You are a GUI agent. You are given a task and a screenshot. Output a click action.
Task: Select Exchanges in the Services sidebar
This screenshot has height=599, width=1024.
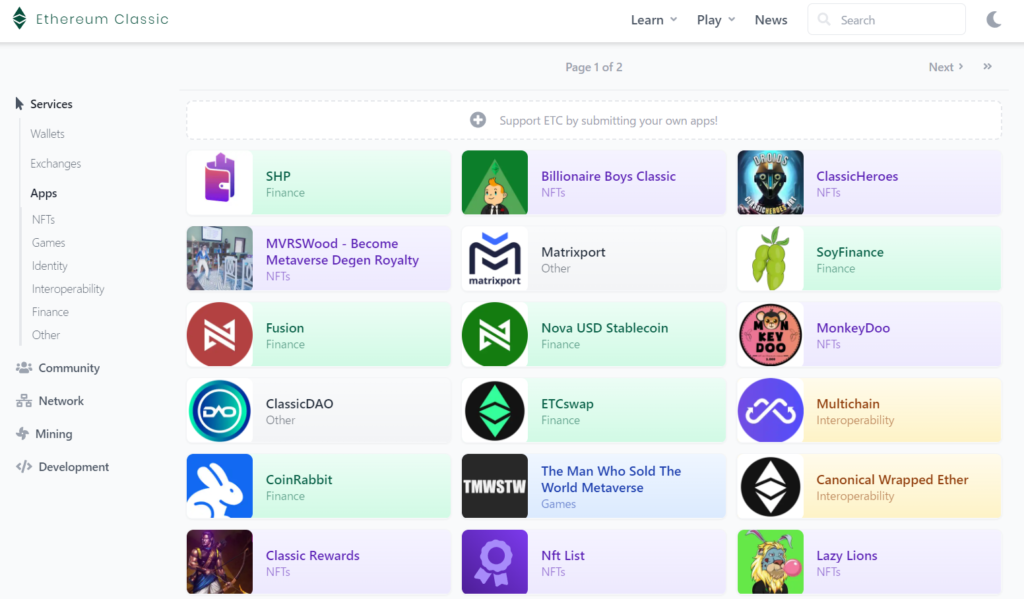click(x=55, y=164)
